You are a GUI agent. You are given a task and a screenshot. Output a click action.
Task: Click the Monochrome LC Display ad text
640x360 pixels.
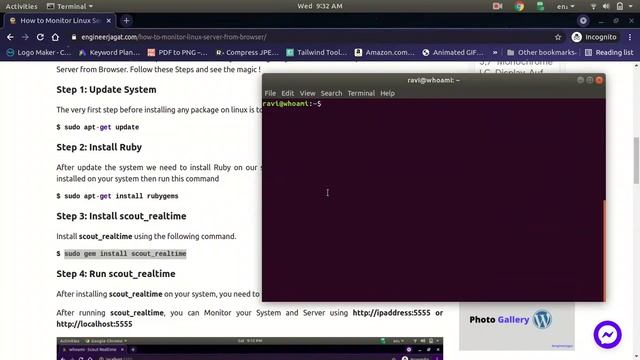[516, 68]
